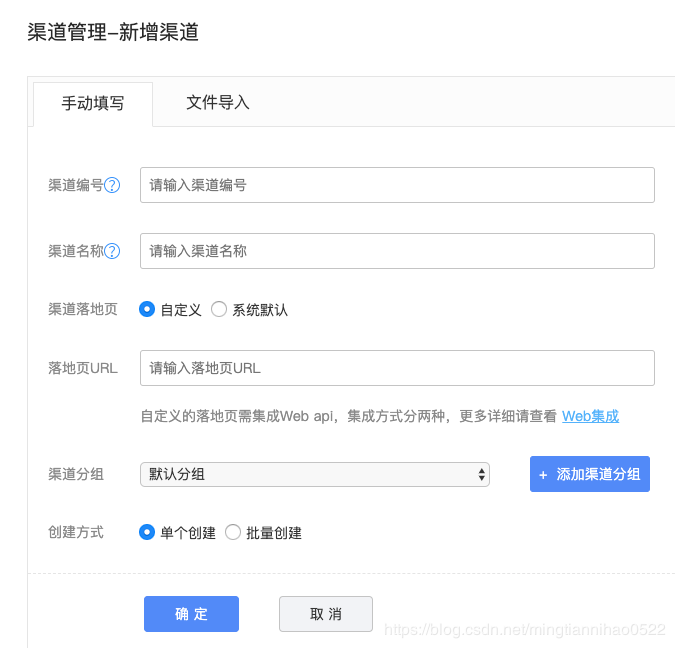The image size is (675, 648).
Task: Click the 确定 confirm button
Action: 191,614
